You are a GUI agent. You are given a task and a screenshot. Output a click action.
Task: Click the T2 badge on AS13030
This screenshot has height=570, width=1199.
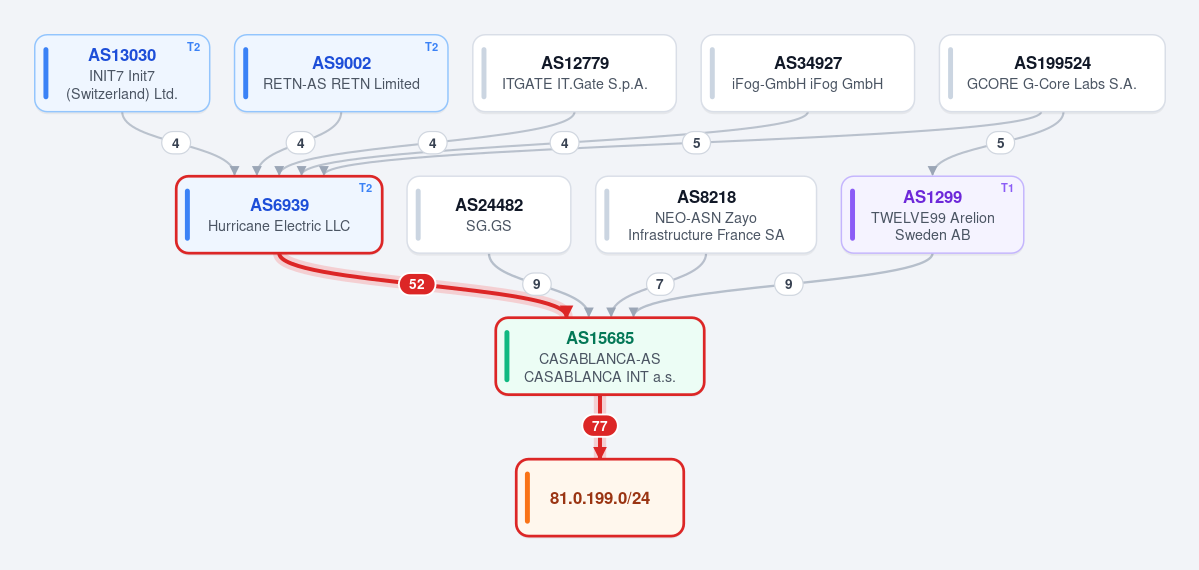193,47
